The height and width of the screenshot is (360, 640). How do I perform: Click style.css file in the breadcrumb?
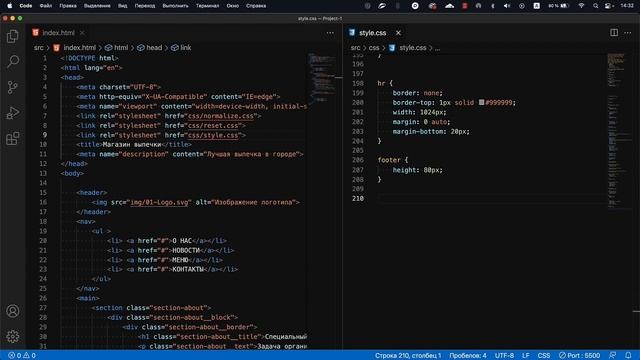tap(413, 48)
